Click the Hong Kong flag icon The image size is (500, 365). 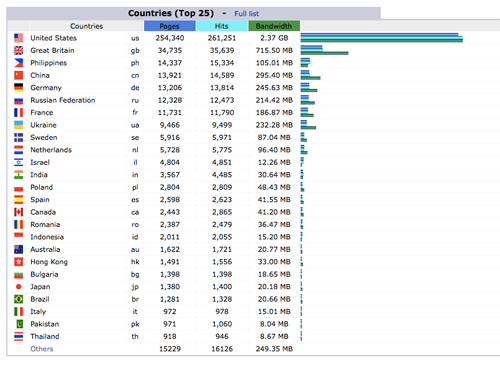[x=19, y=262]
